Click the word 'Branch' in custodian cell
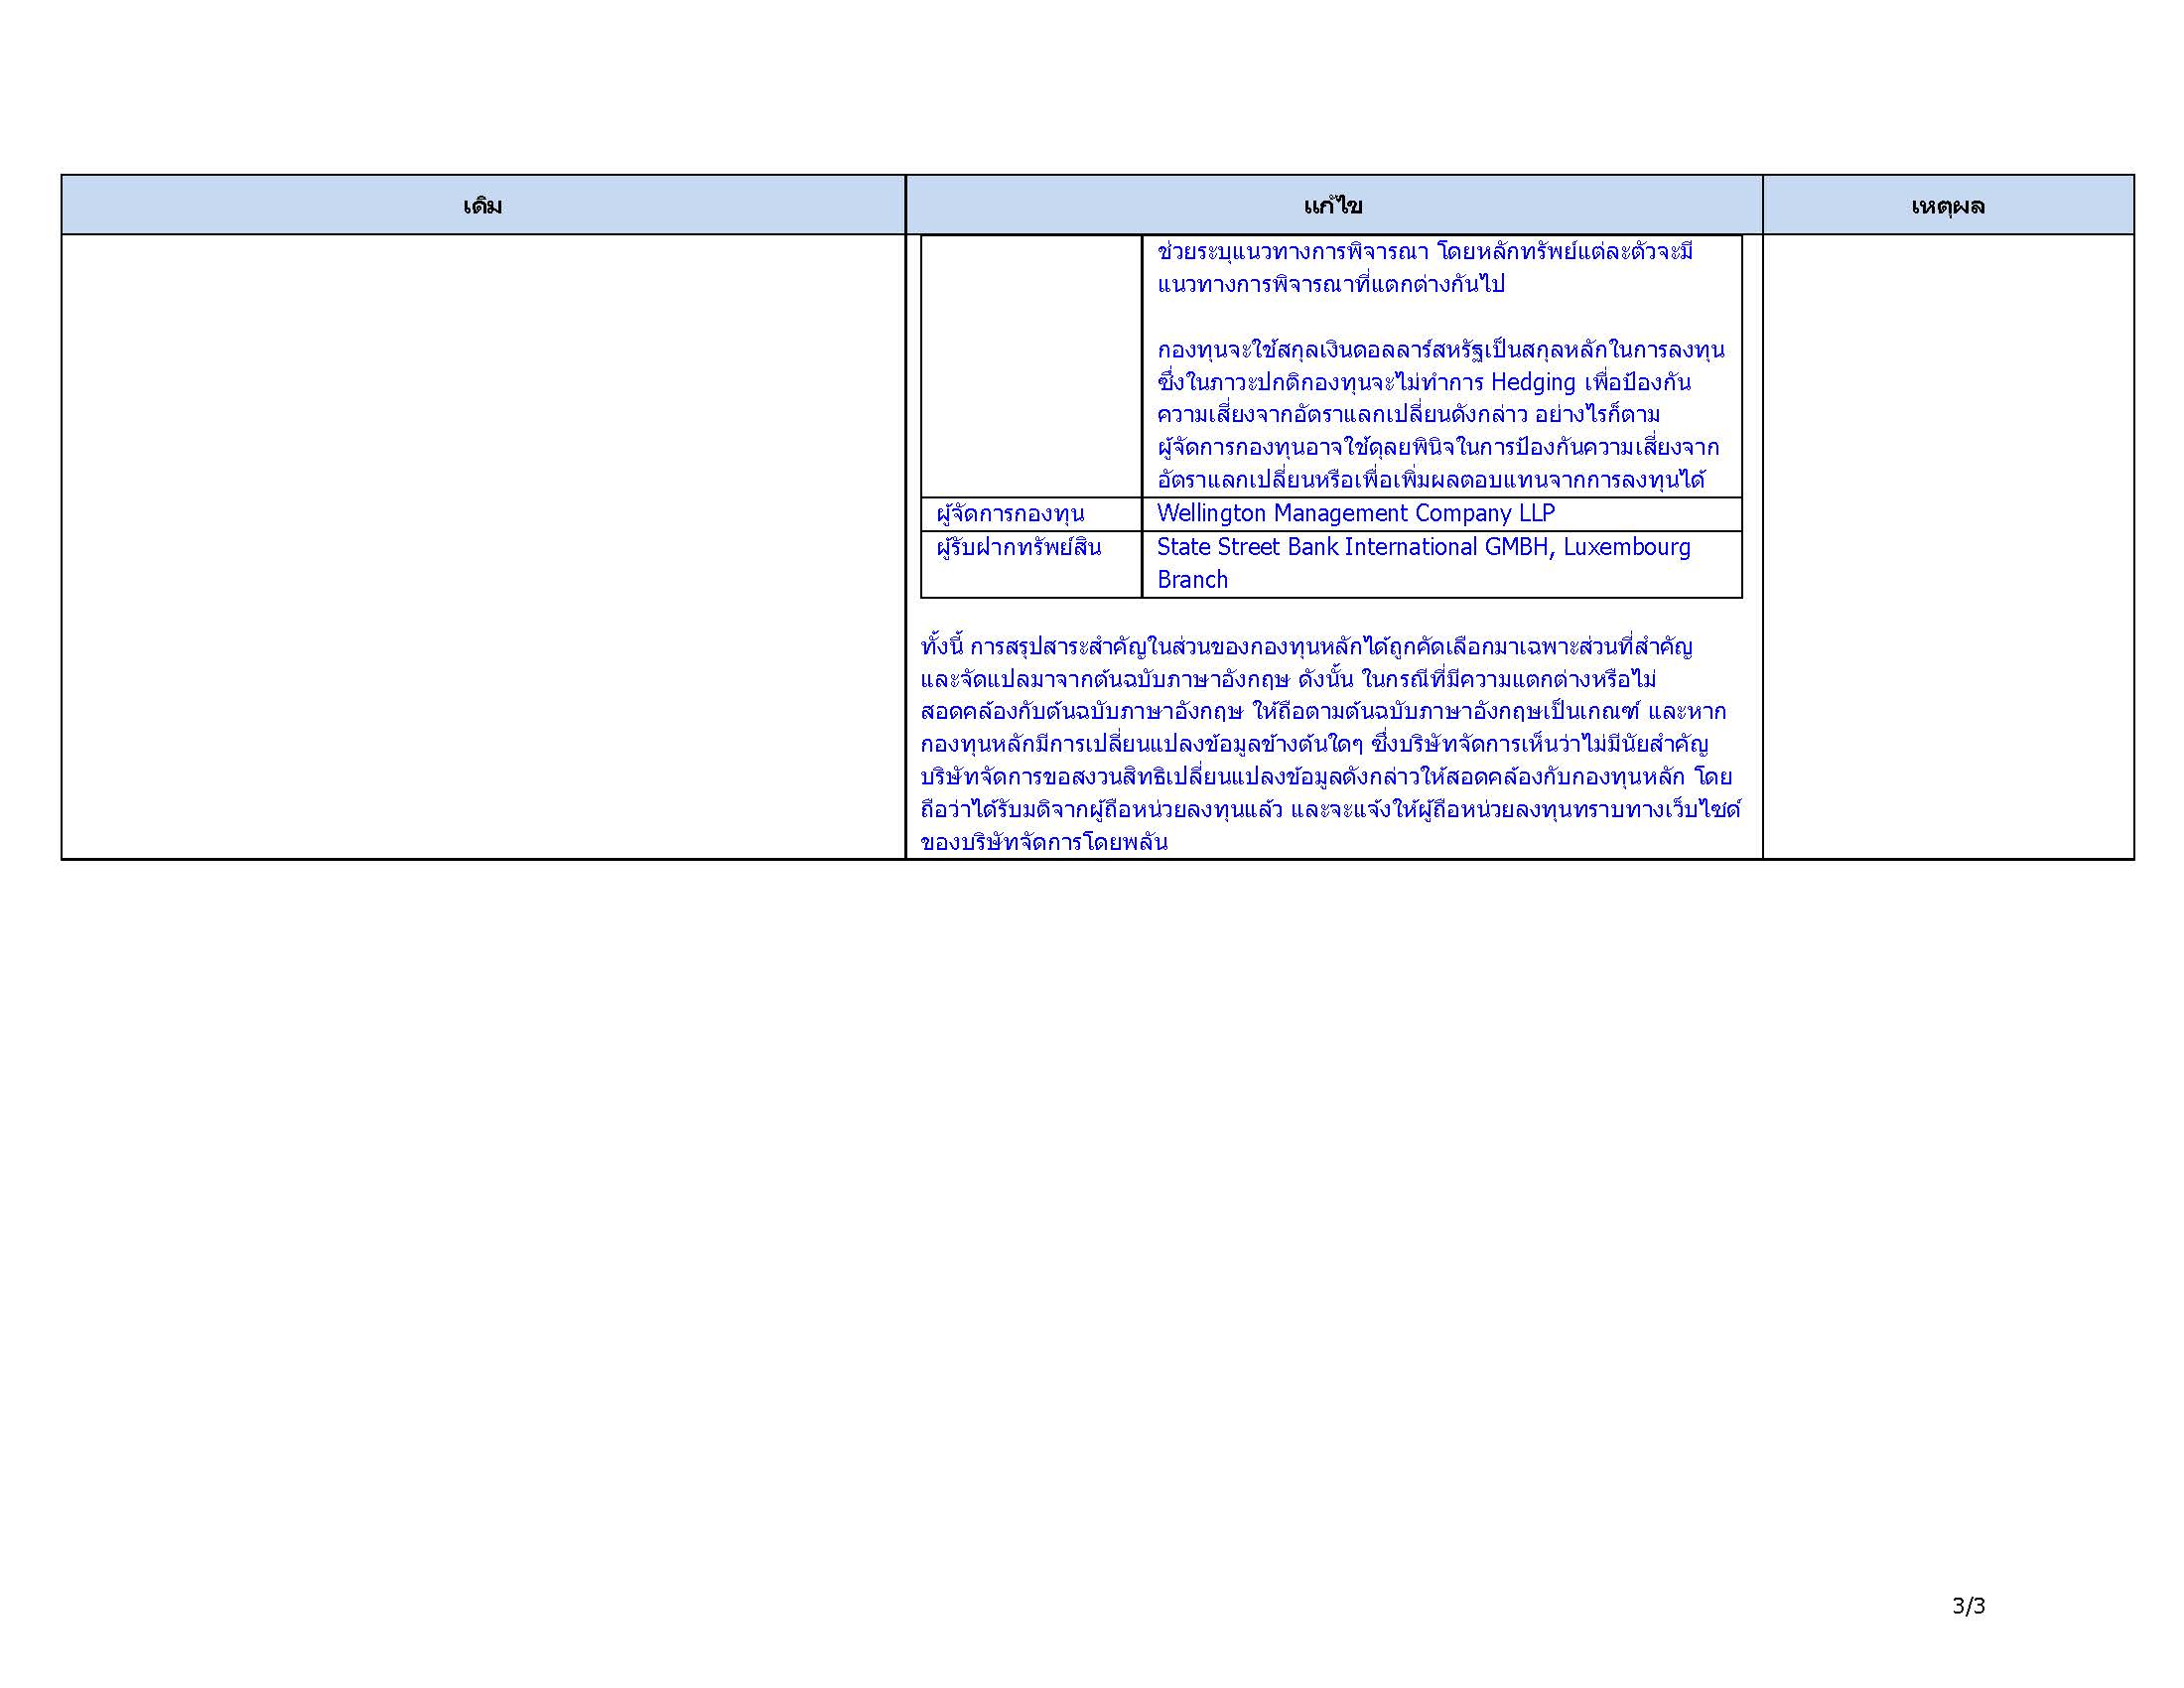The width and height of the screenshot is (2184, 1688). pos(1192,580)
